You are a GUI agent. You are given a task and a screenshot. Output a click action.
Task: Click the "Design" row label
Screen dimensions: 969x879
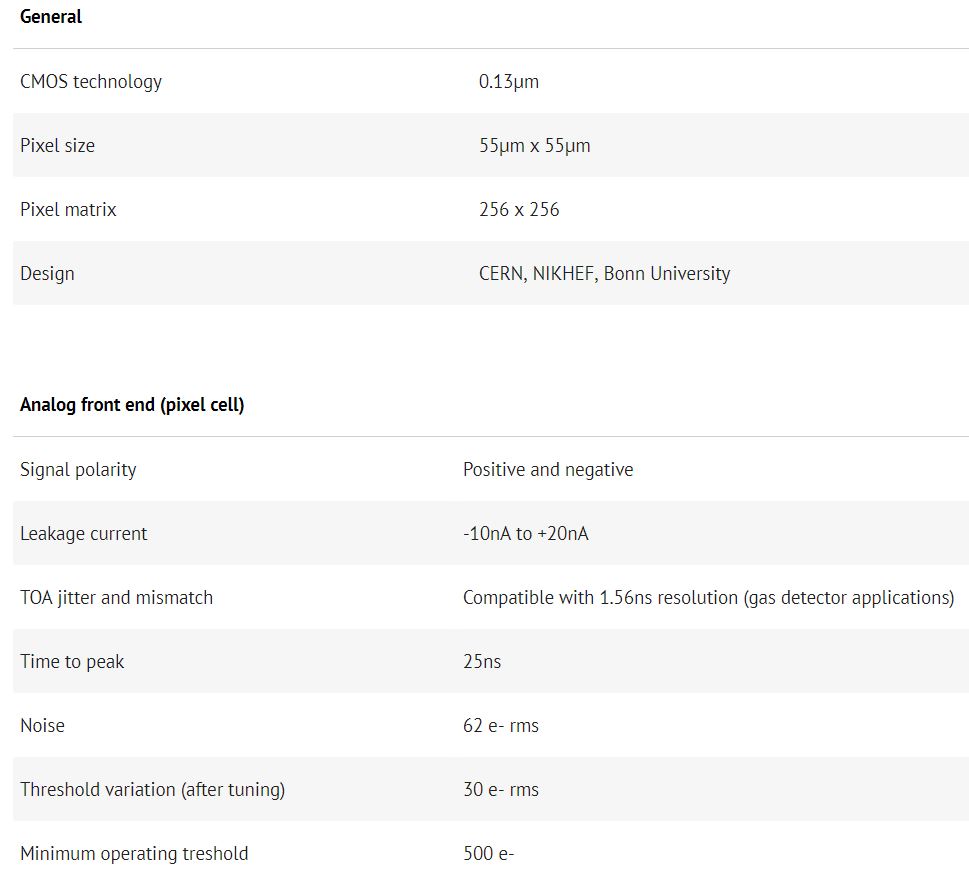point(47,274)
